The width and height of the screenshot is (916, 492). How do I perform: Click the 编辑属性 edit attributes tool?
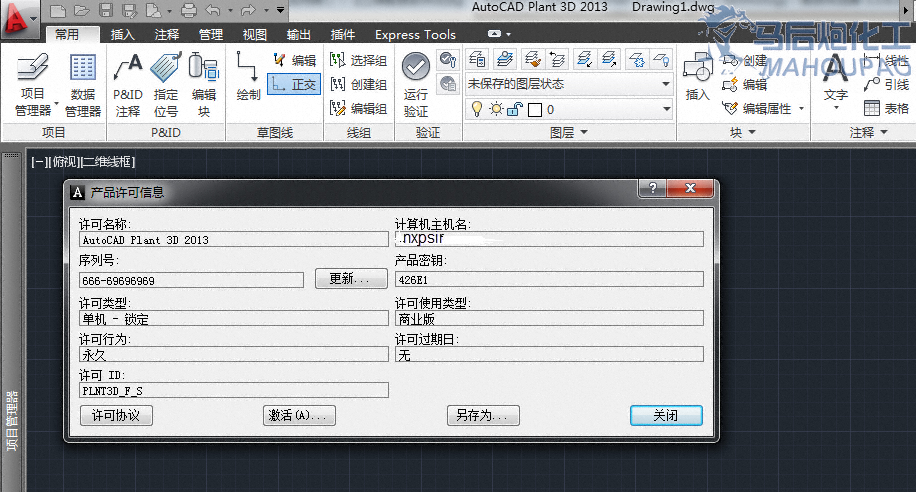(757, 109)
